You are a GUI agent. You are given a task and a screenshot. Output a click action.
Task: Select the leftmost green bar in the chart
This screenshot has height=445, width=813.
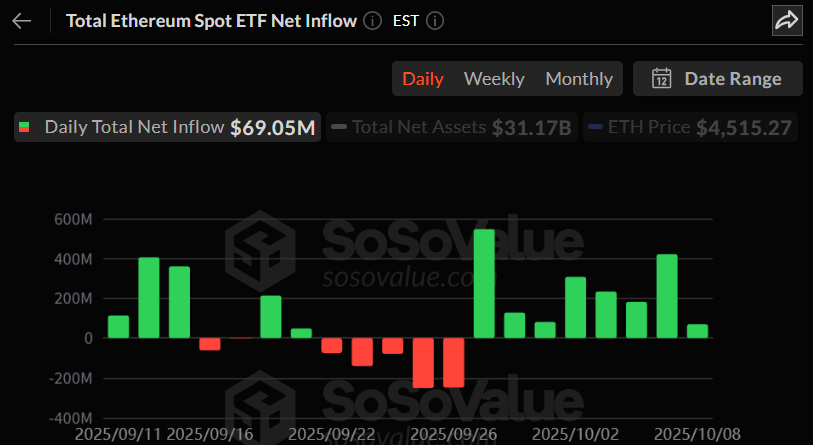[118, 327]
